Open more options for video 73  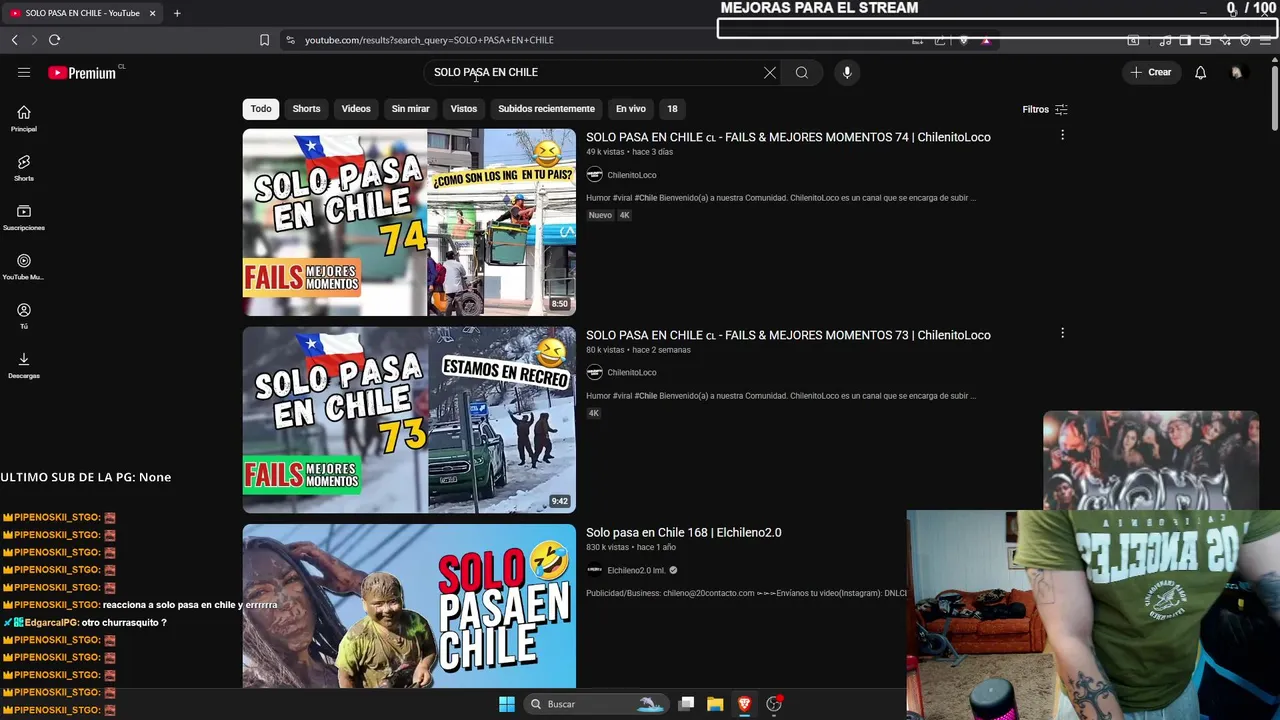pyautogui.click(x=1062, y=333)
